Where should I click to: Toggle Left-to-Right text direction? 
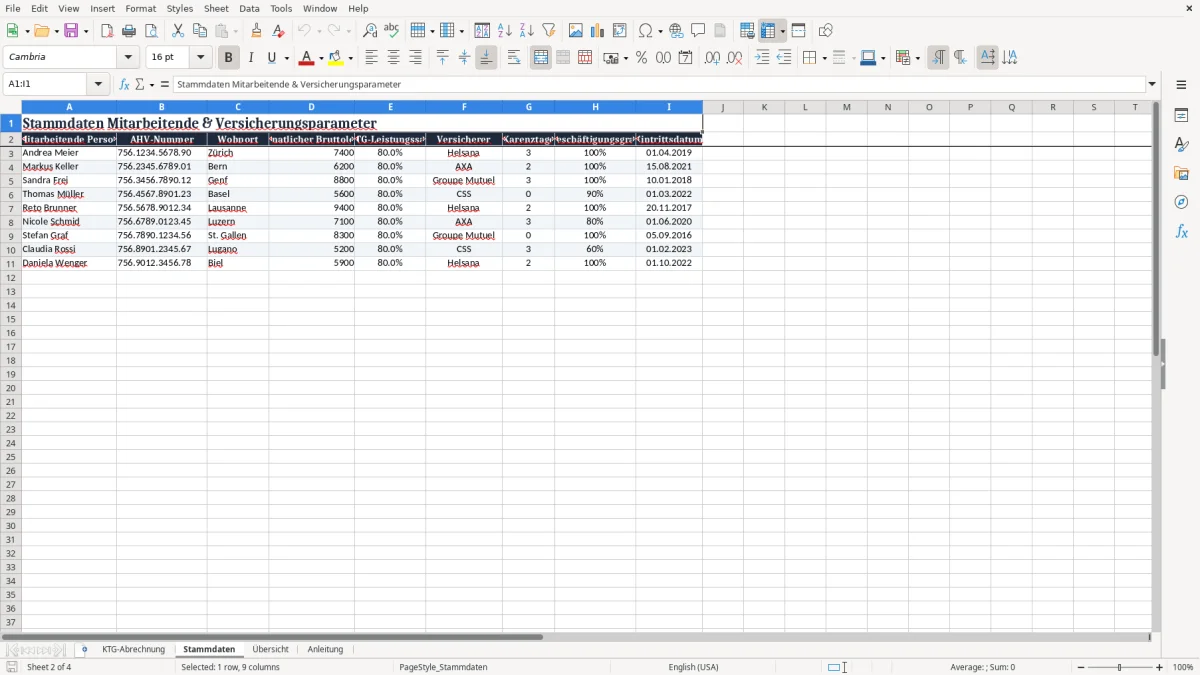click(x=938, y=58)
